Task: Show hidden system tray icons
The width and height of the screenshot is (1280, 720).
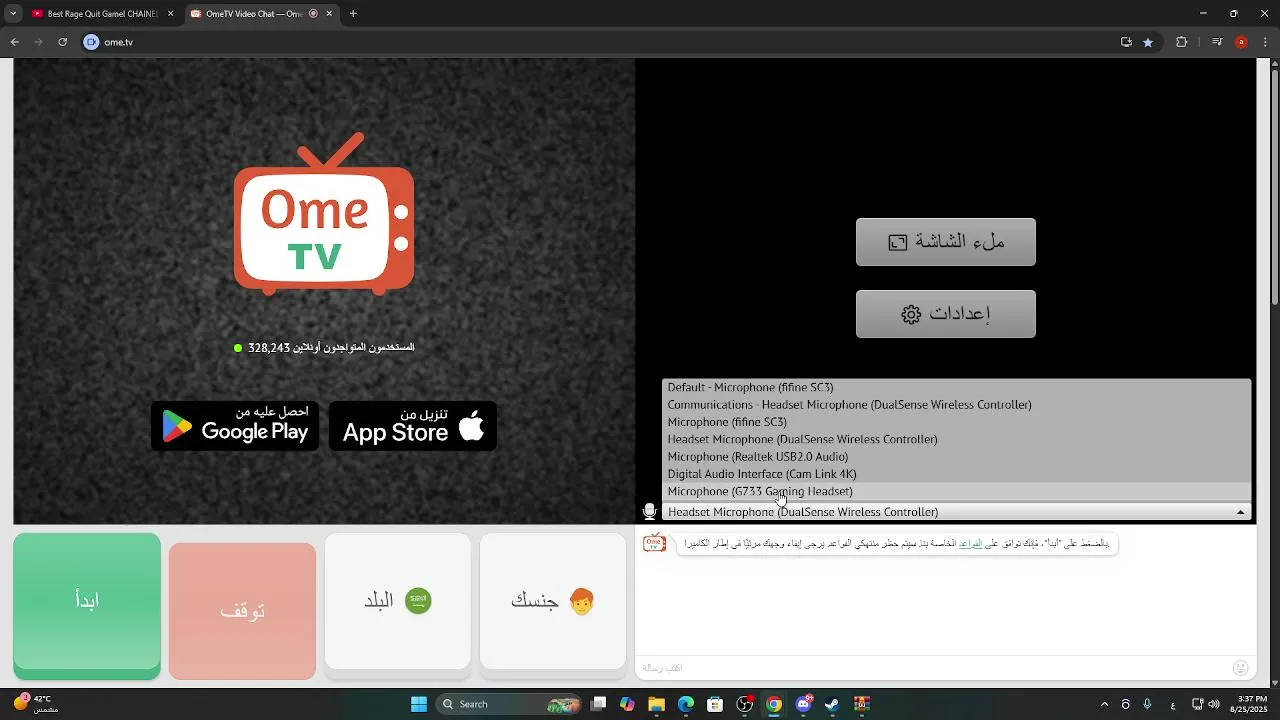Action: tap(1104, 704)
